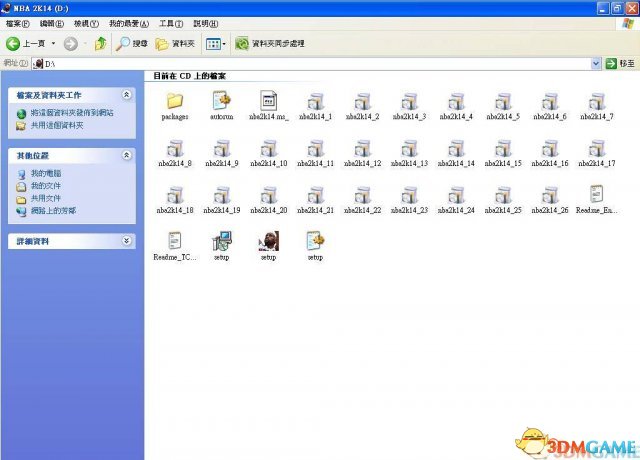Open the 編輯(E) Edit menu
The image size is (640, 460).
click(52, 24)
